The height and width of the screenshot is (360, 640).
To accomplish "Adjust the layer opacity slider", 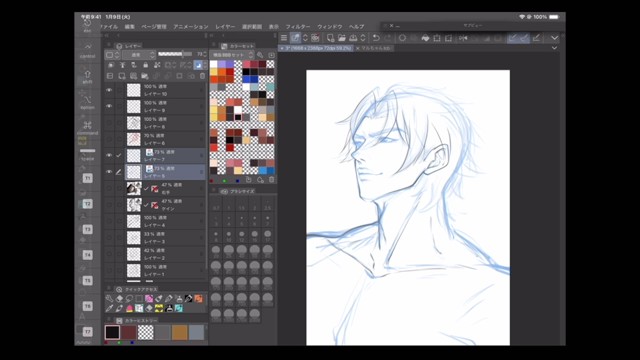I will tap(175, 54).
